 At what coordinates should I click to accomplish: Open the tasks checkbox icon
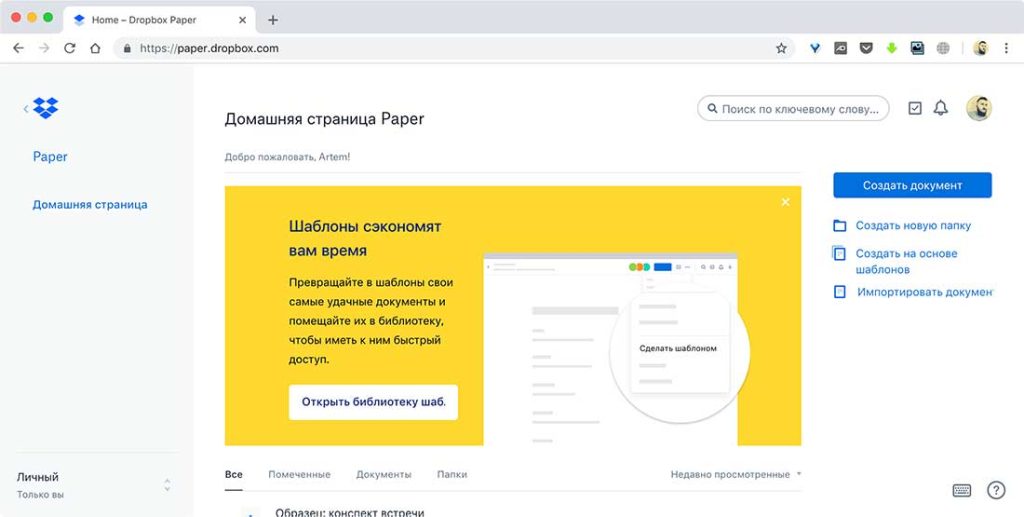tap(915, 108)
